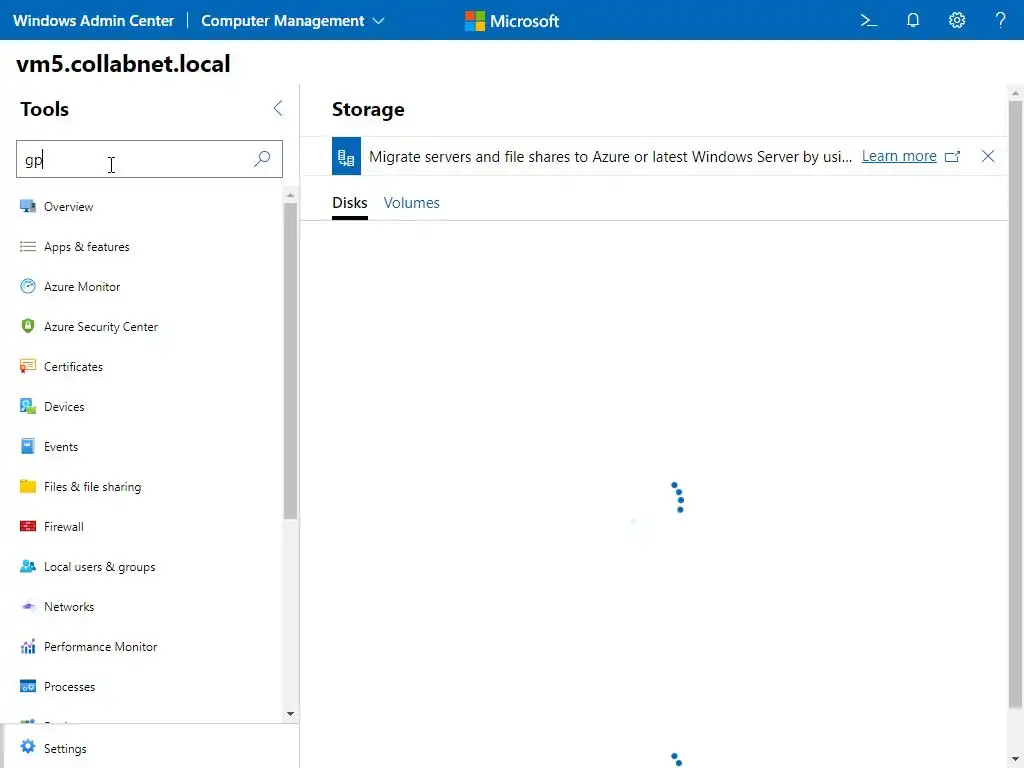Click the Files & file sharing folder icon
This screenshot has width=1024, height=768.
tap(28, 487)
